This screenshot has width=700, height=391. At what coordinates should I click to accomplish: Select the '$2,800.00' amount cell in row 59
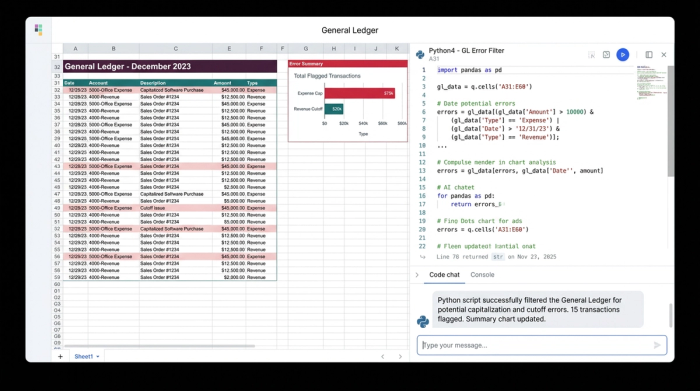229,277
